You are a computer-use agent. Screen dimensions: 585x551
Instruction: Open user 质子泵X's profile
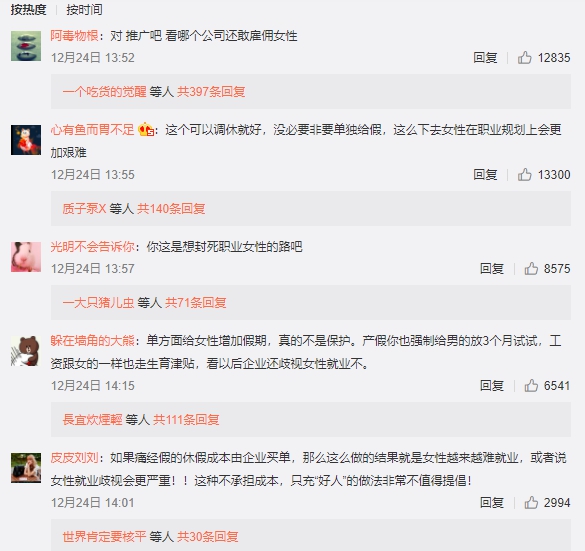coord(84,209)
